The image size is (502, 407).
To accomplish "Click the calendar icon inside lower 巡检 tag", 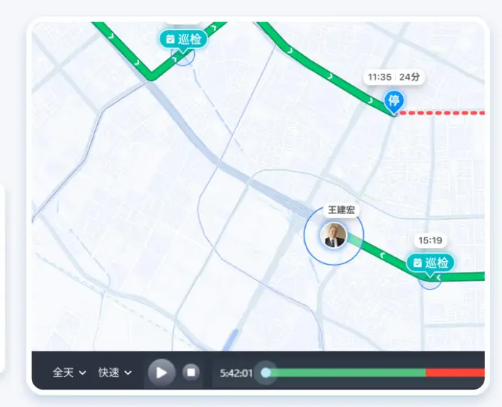I will tap(418, 263).
